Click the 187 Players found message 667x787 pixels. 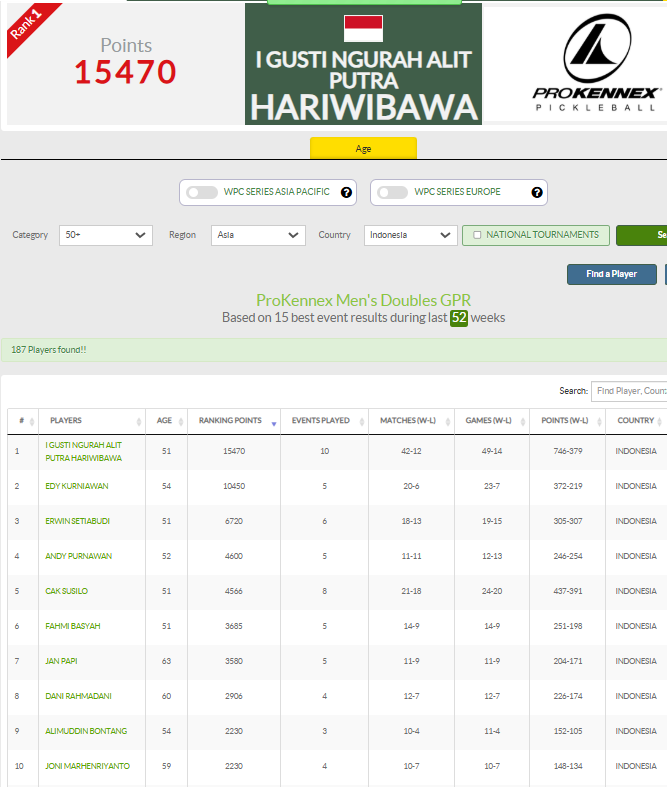pos(49,350)
